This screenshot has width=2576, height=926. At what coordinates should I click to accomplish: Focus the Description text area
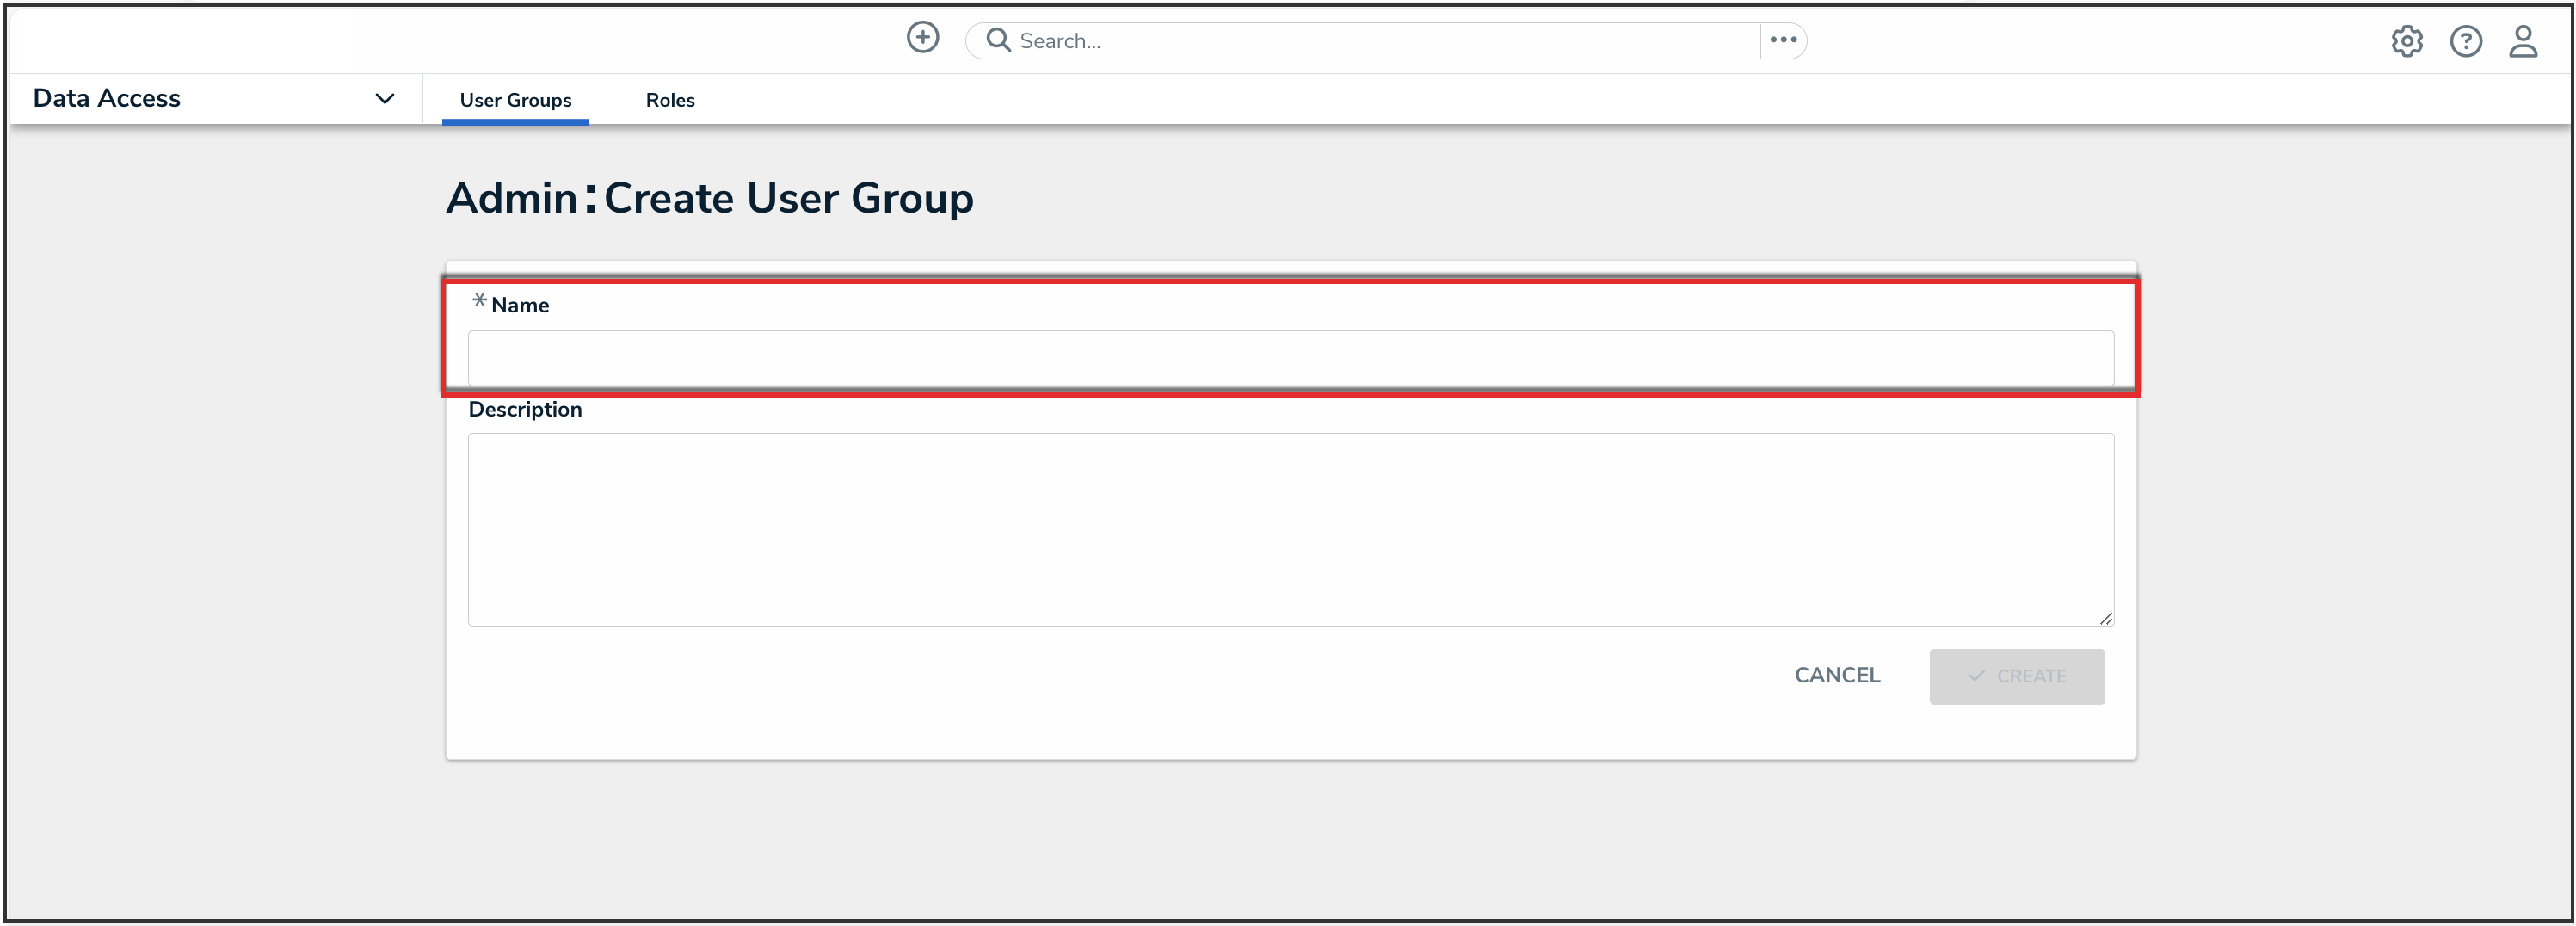click(1290, 529)
